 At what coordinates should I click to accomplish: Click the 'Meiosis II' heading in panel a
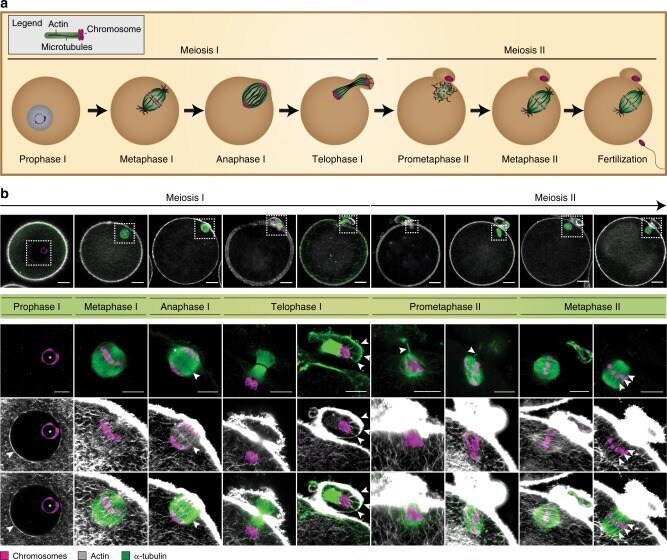pyautogui.click(x=524, y=50)
